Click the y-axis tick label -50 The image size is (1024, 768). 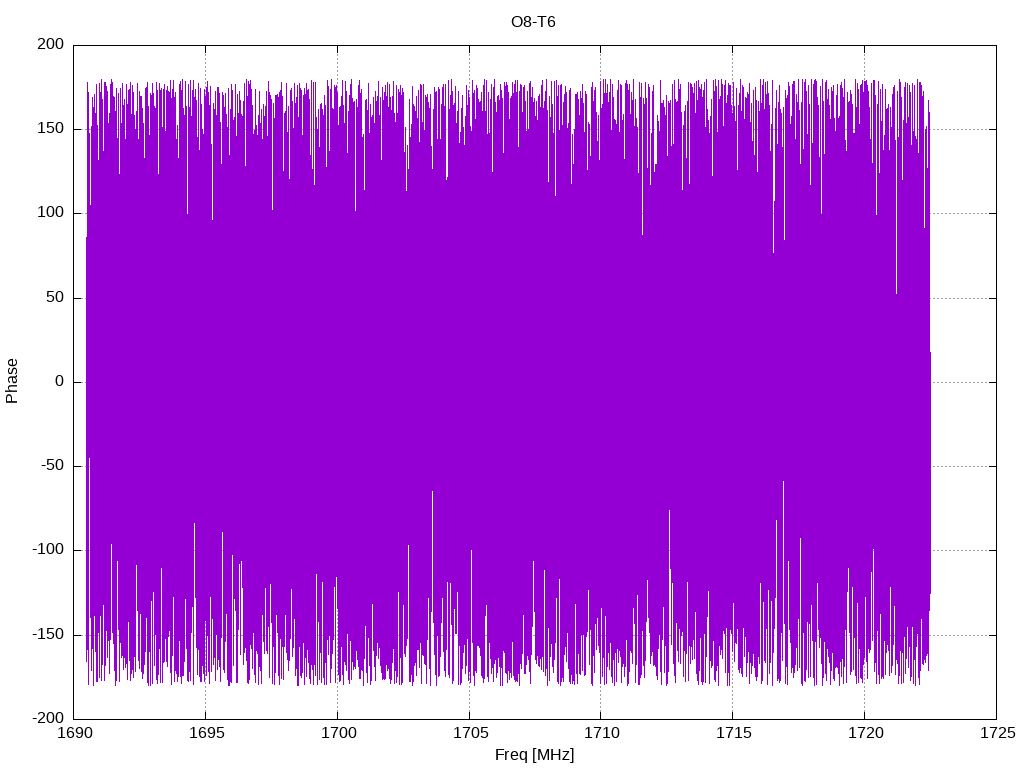(52, 466)
